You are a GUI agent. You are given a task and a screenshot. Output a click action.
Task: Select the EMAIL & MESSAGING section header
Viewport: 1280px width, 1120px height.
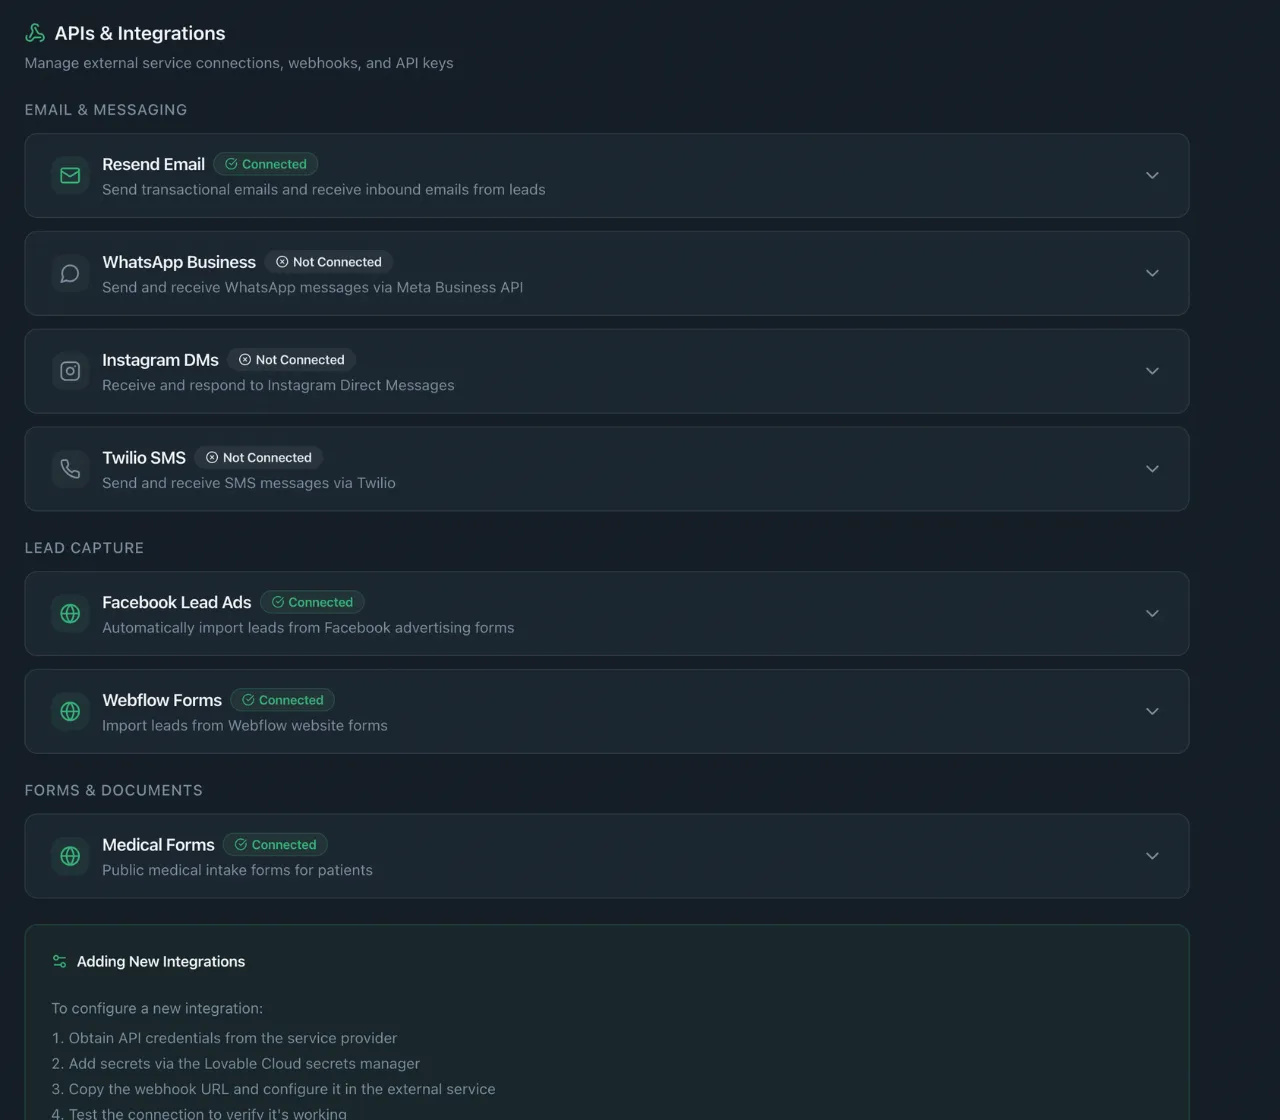106,110
